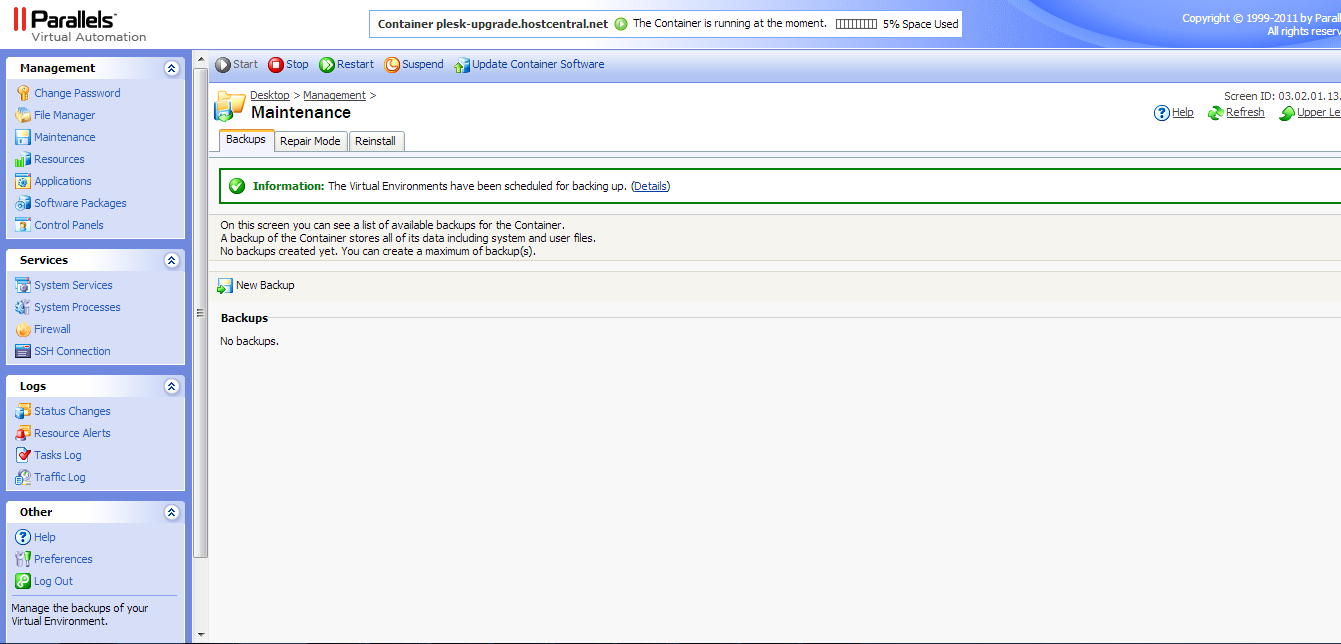
Task: Click the Change Password key icon
Action: point(23,93)
